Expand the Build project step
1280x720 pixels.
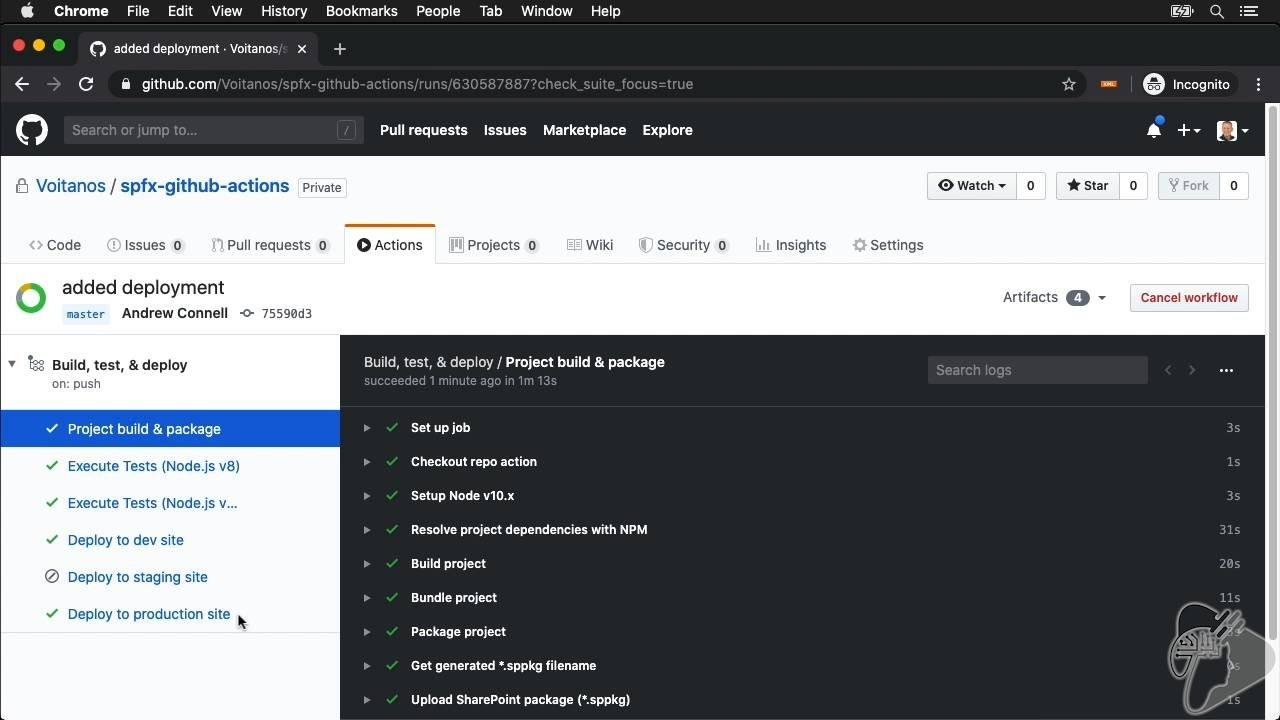click(803, 564)
